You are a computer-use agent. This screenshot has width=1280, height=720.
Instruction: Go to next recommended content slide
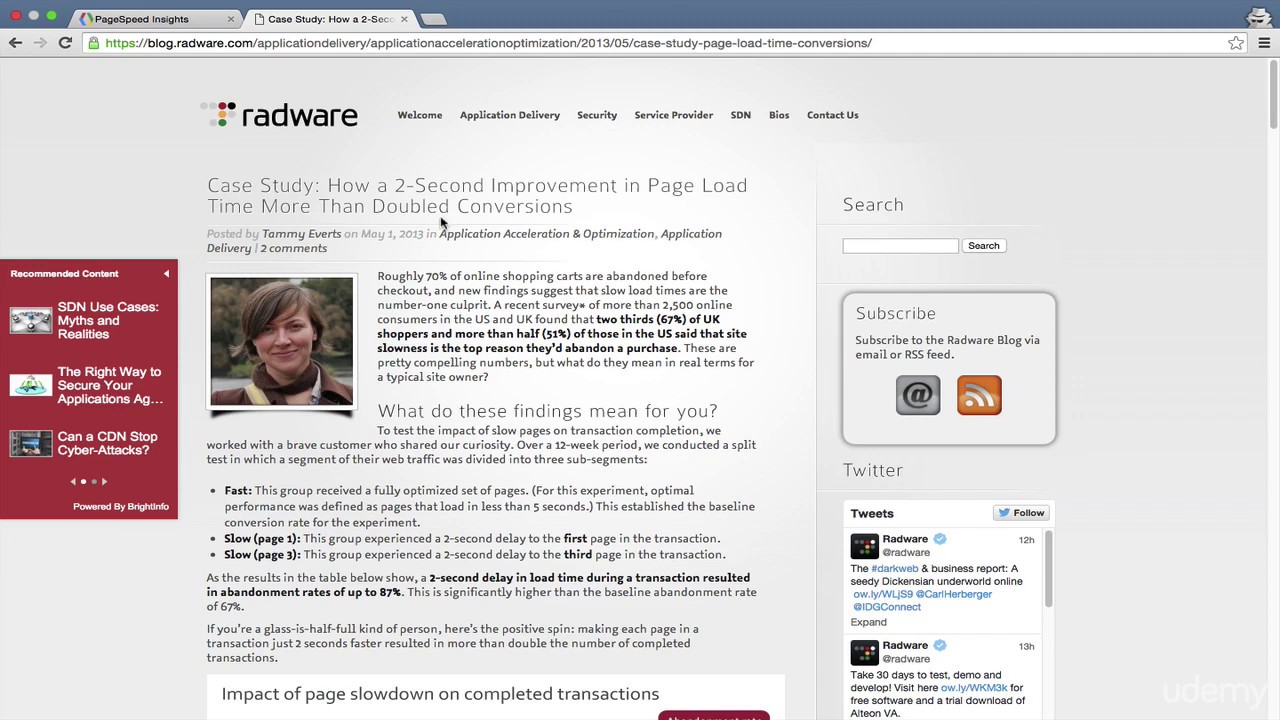point(104,481)
